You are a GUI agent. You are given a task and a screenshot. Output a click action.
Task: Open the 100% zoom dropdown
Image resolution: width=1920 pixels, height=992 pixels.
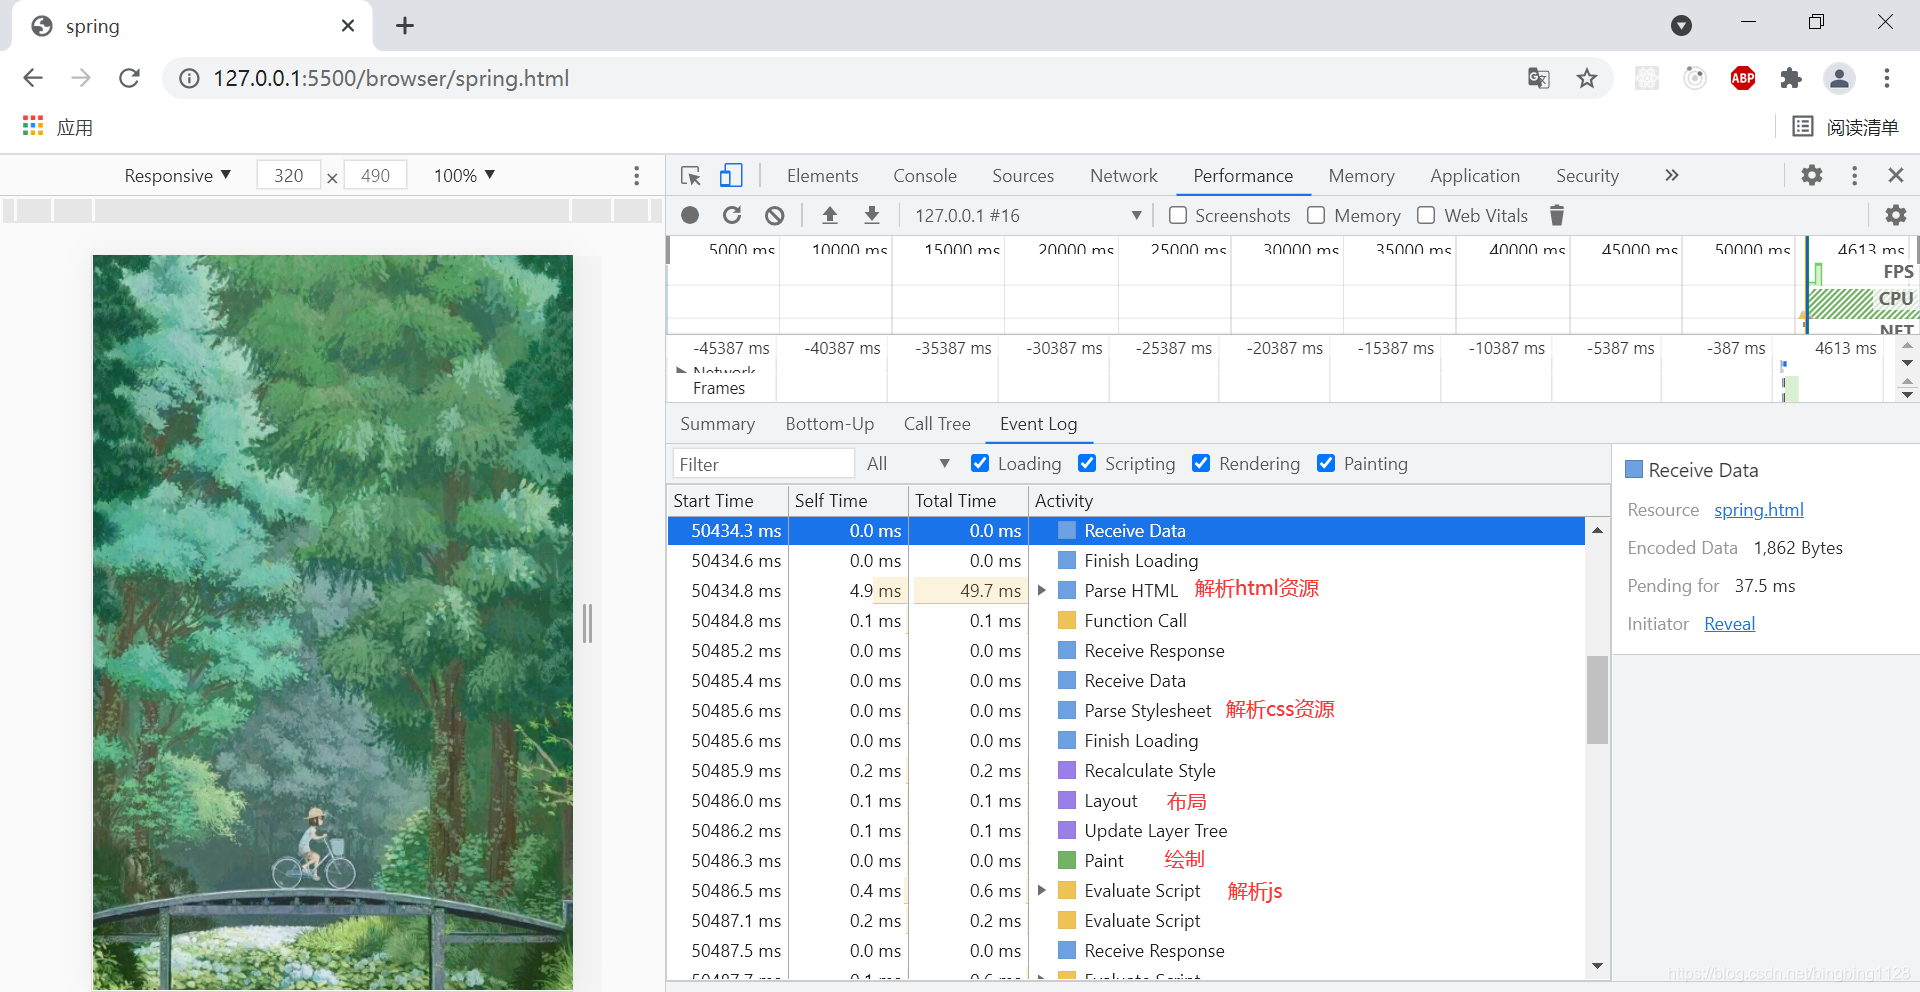click(x=464, y=176)
